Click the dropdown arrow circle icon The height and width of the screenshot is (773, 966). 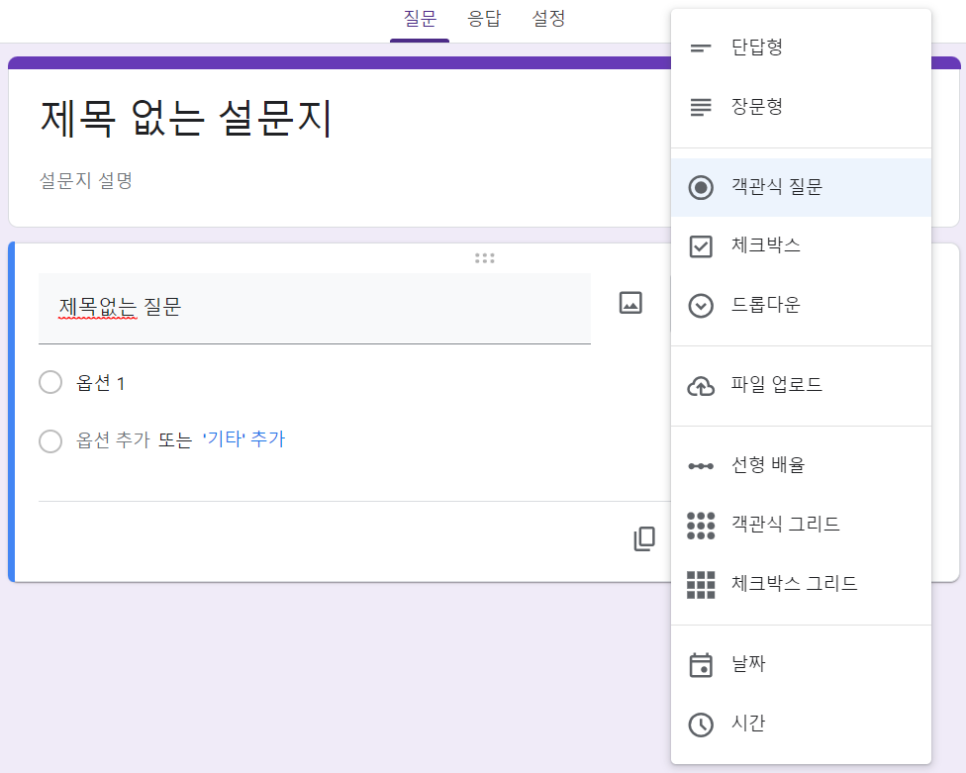pos(700,306)
